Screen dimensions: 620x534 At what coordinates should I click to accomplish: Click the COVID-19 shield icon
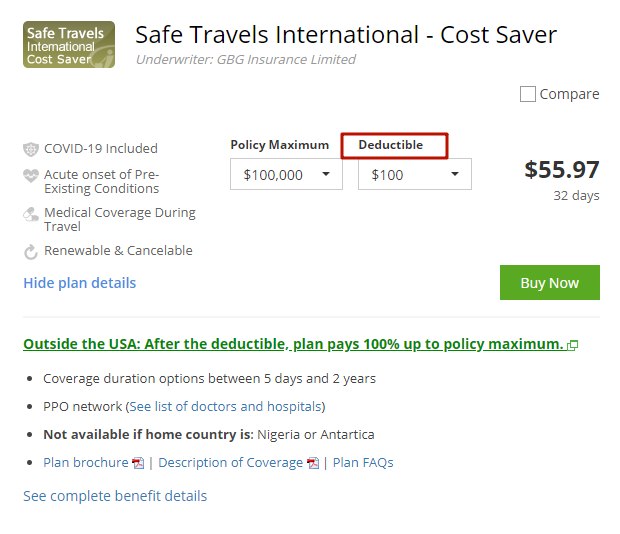click(x=31, y=149)
